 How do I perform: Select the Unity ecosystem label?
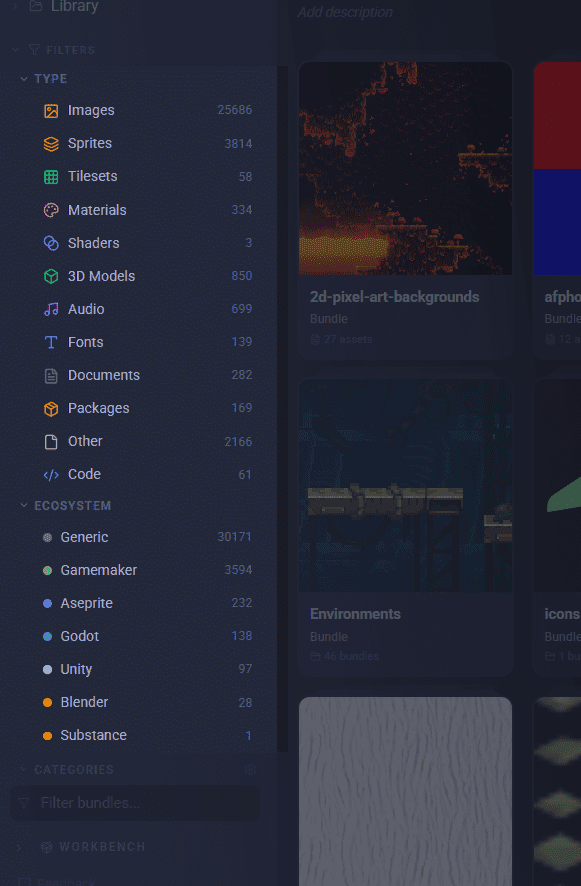coord(76,670)
